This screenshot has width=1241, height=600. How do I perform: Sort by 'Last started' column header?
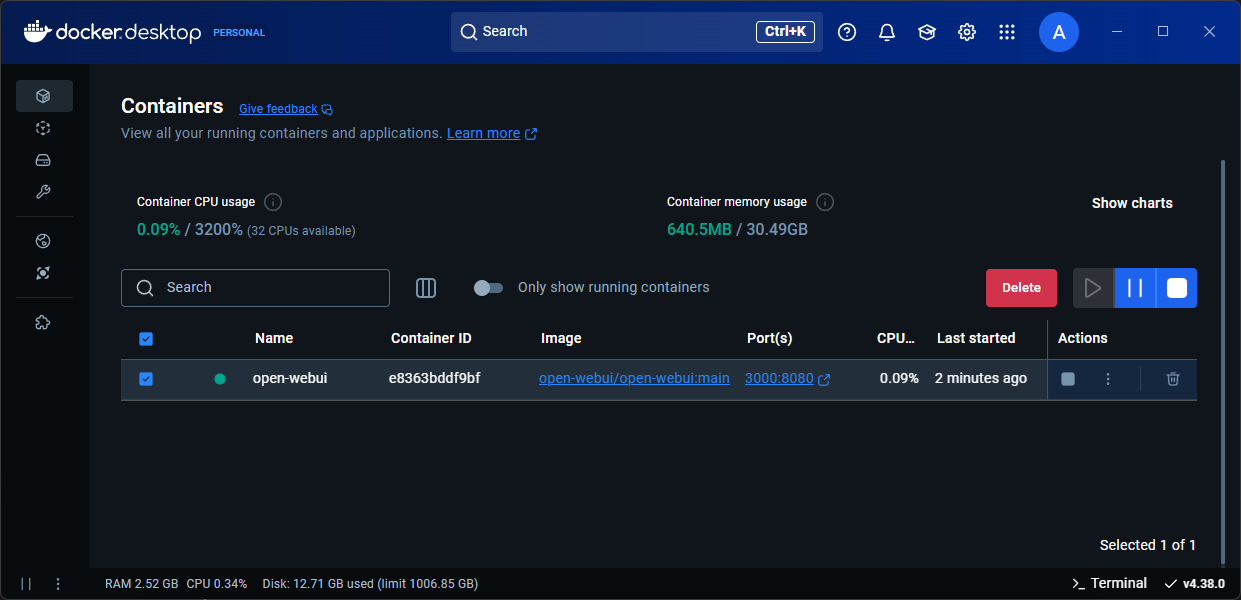(x=976, y=338)
